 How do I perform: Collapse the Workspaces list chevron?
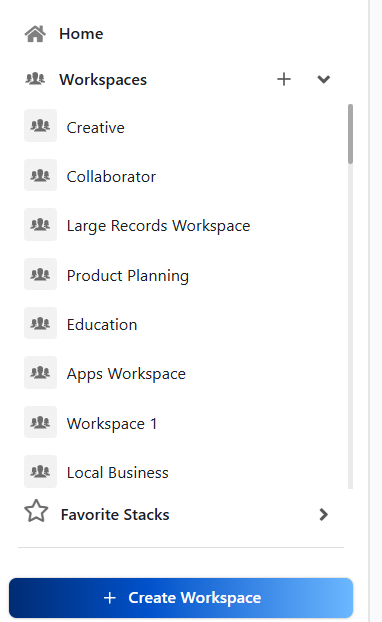pos(324,79)
